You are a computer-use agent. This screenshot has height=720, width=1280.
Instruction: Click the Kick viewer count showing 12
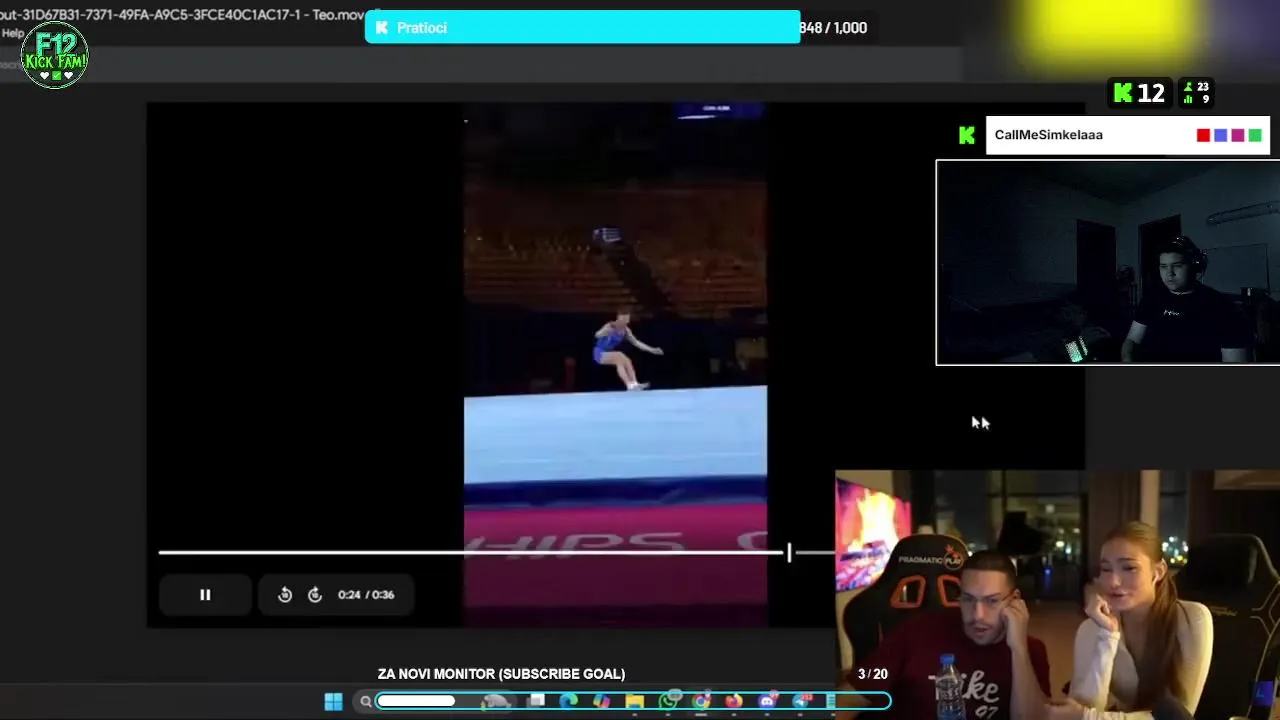1140,93
